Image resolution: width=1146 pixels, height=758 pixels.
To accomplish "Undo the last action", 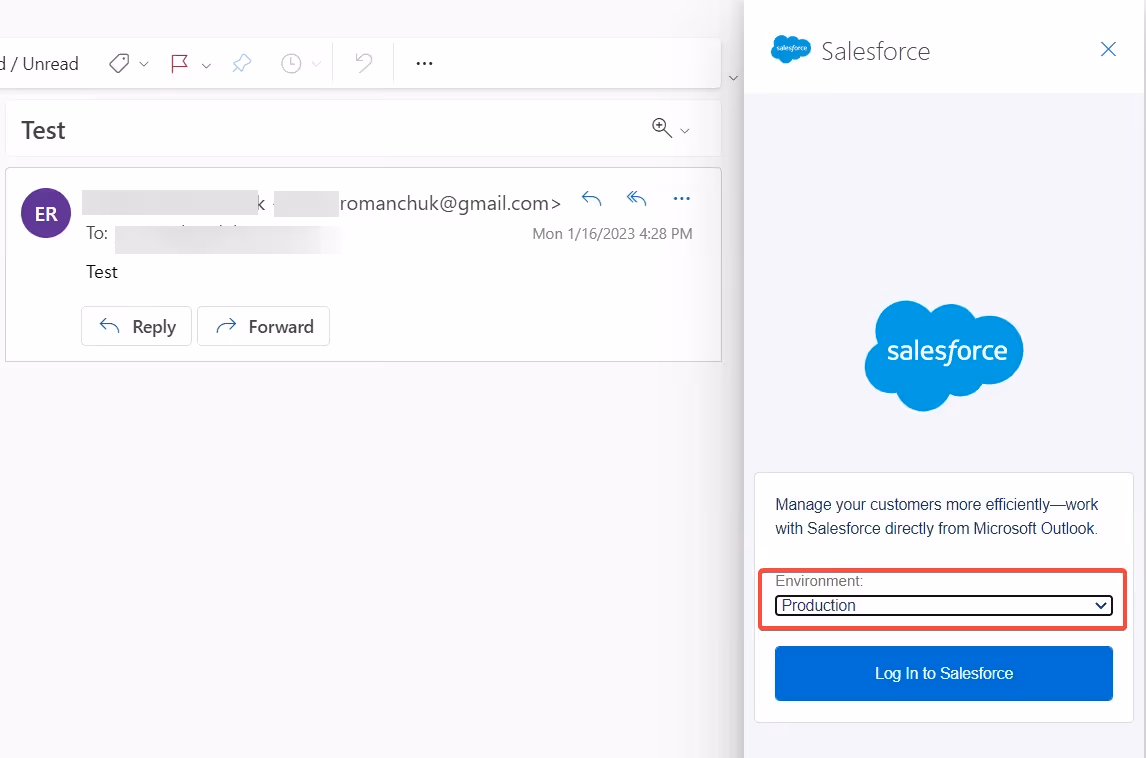I will tap(362, 63).
